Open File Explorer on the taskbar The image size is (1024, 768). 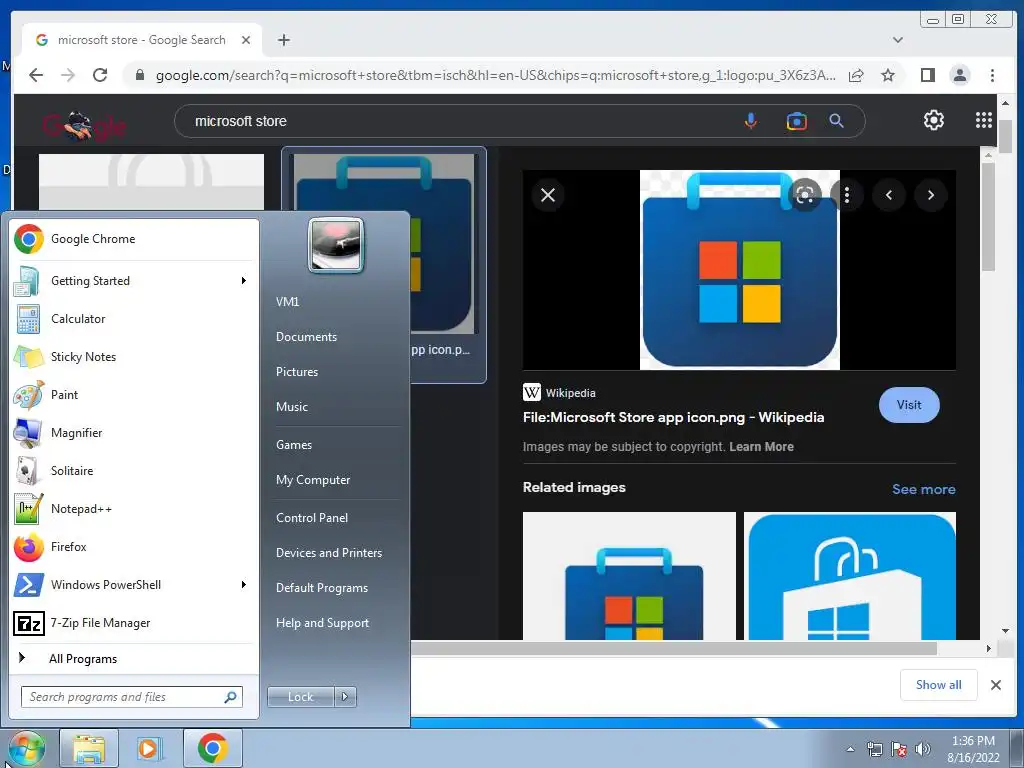pyautogui.click(x=89, y=748)
